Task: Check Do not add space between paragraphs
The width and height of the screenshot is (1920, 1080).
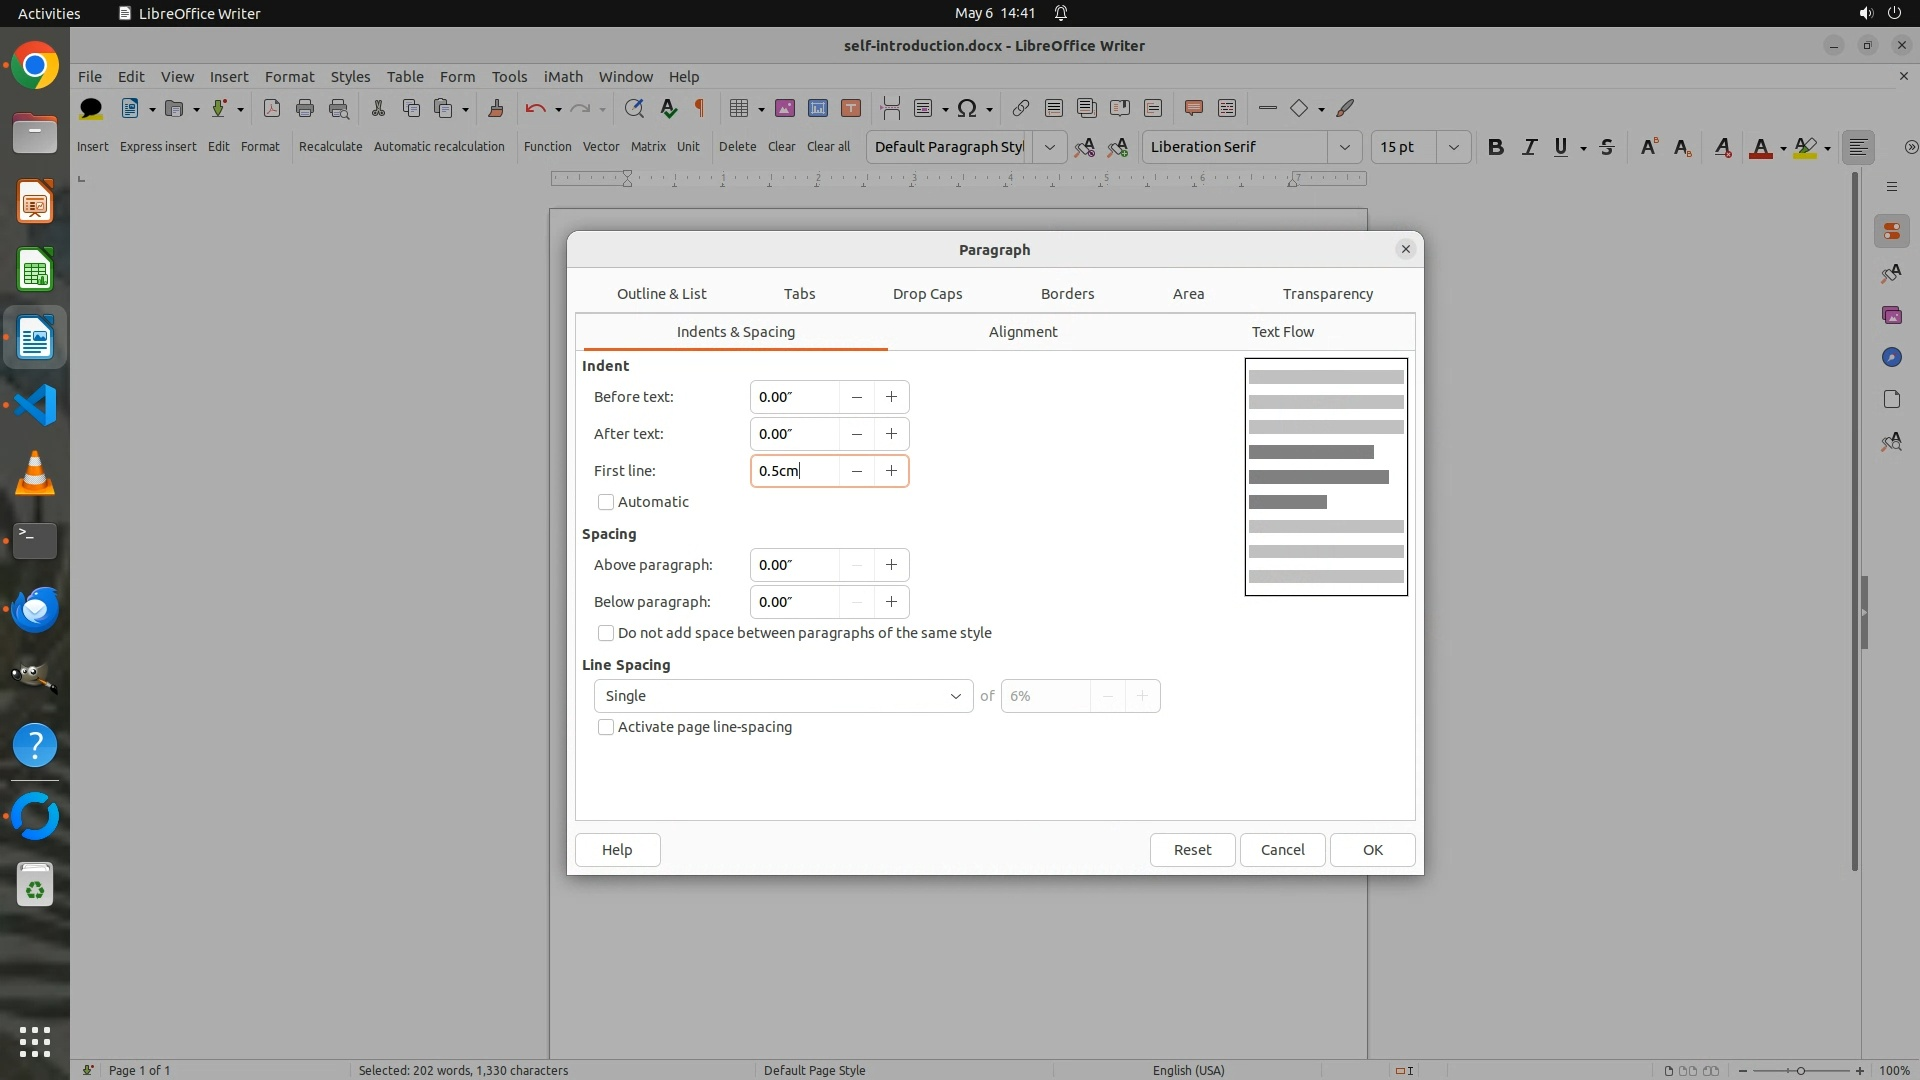Action: coord(606,633)
